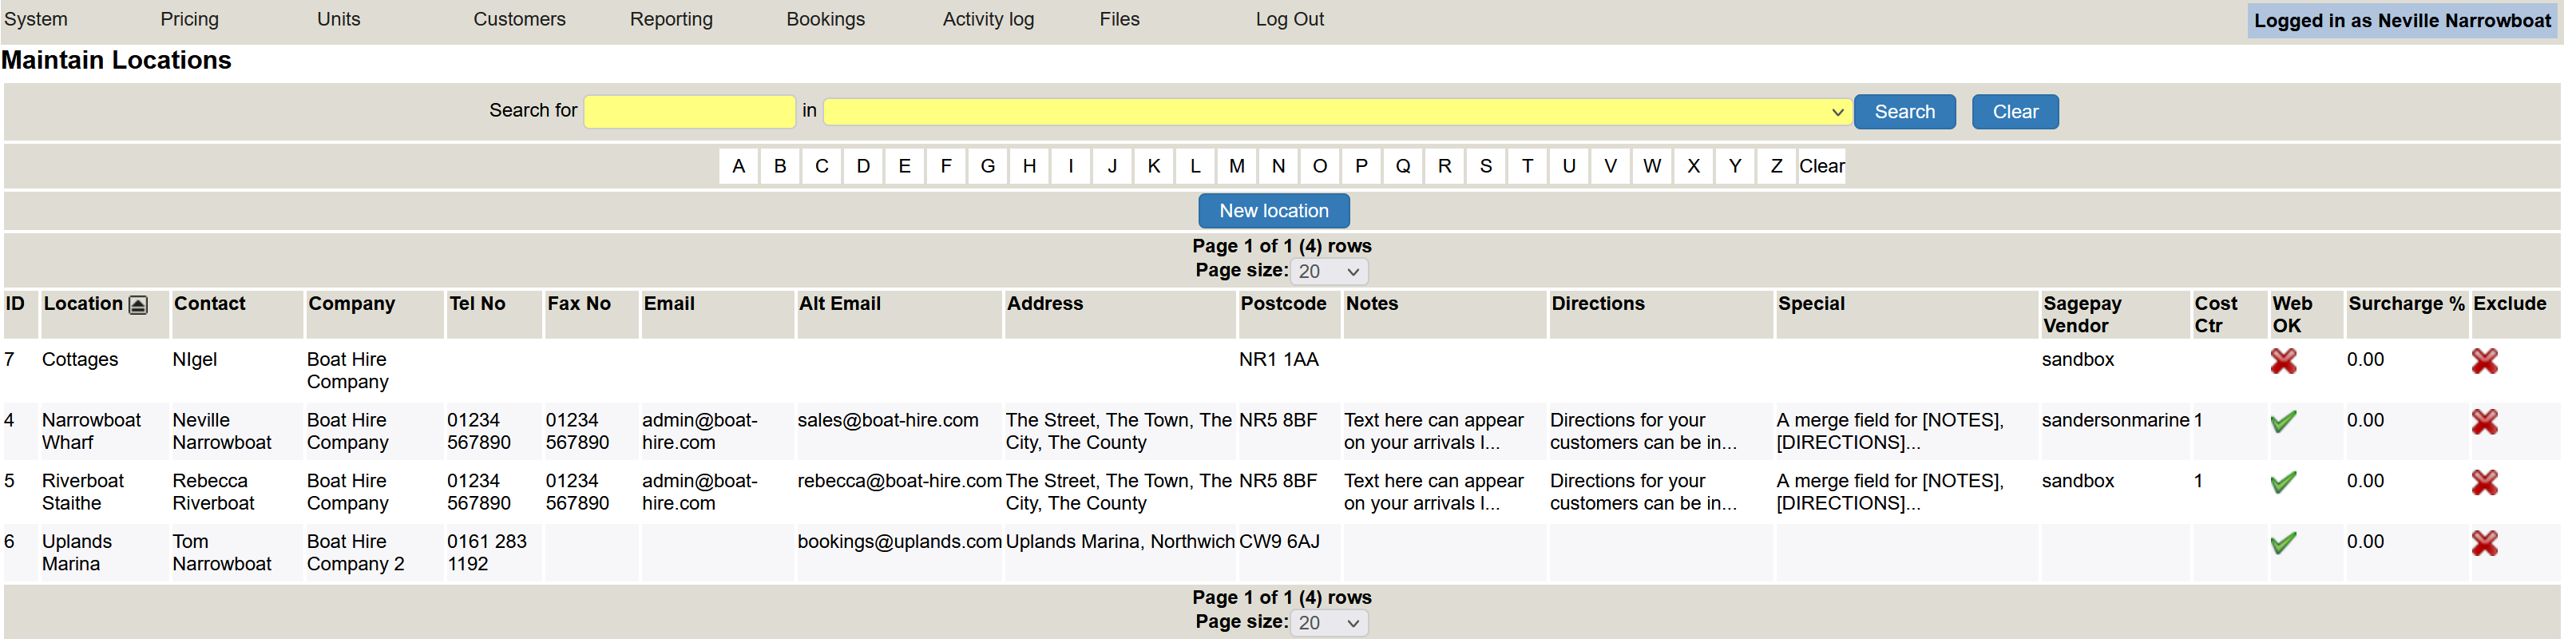Image resolution: width=2576 pixels, height=639 pixels.
Task: Click green tick Web OK for Riverboat Staithe
Action: coord(2283,483)
